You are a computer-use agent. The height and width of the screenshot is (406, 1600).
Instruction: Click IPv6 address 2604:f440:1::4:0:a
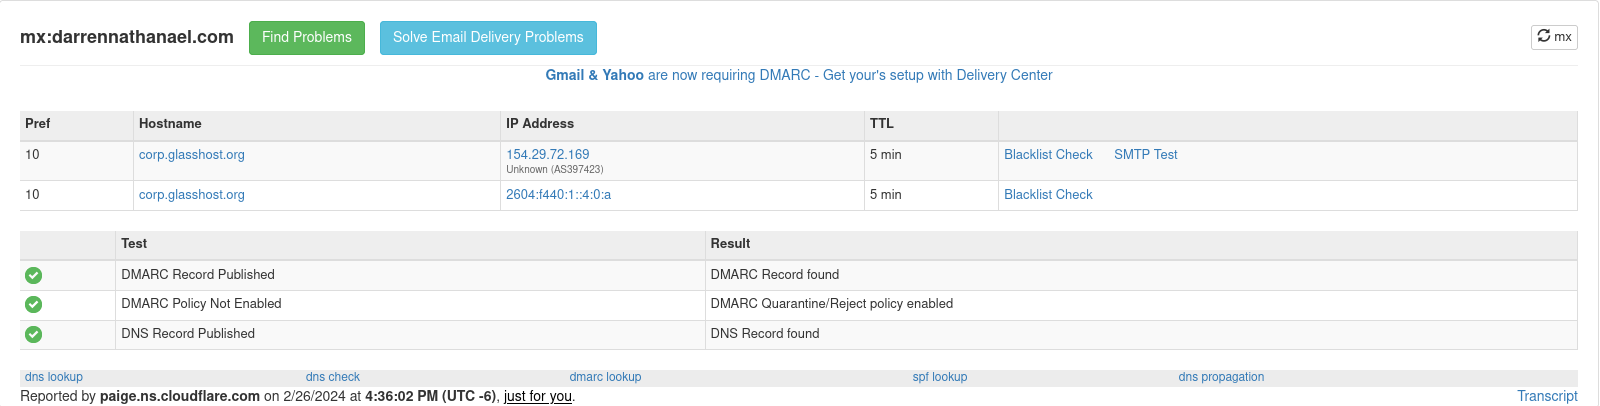558,195
